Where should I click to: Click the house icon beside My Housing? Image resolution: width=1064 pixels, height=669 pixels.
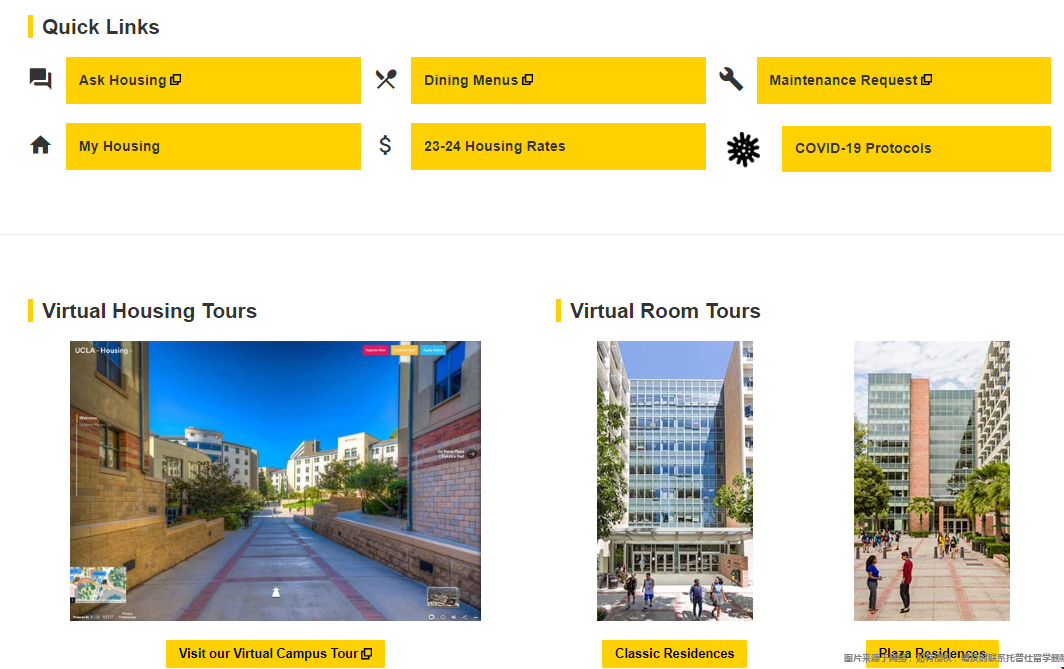pos(41,145)
